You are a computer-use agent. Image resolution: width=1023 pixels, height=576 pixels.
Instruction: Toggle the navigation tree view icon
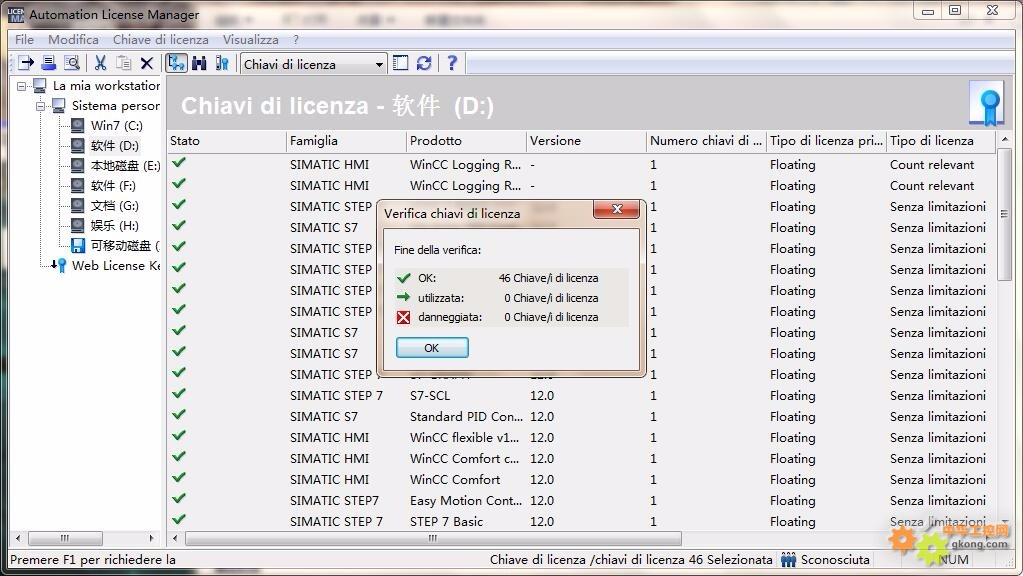click(x=176, y=63)
